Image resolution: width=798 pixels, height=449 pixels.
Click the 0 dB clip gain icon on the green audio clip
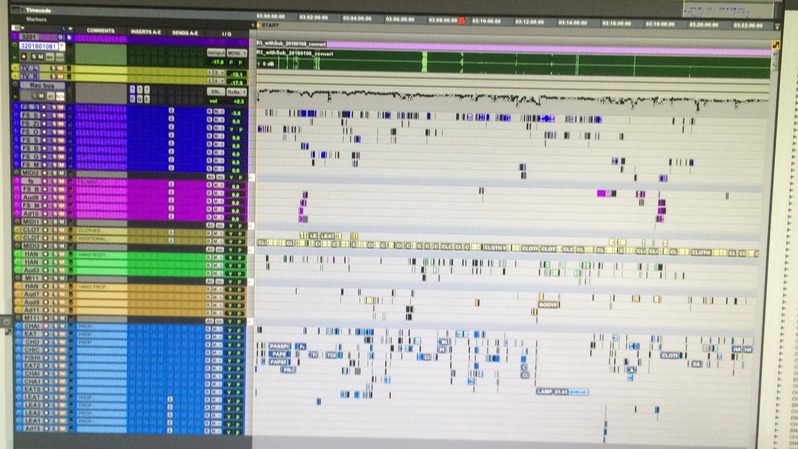coord(265,64)
